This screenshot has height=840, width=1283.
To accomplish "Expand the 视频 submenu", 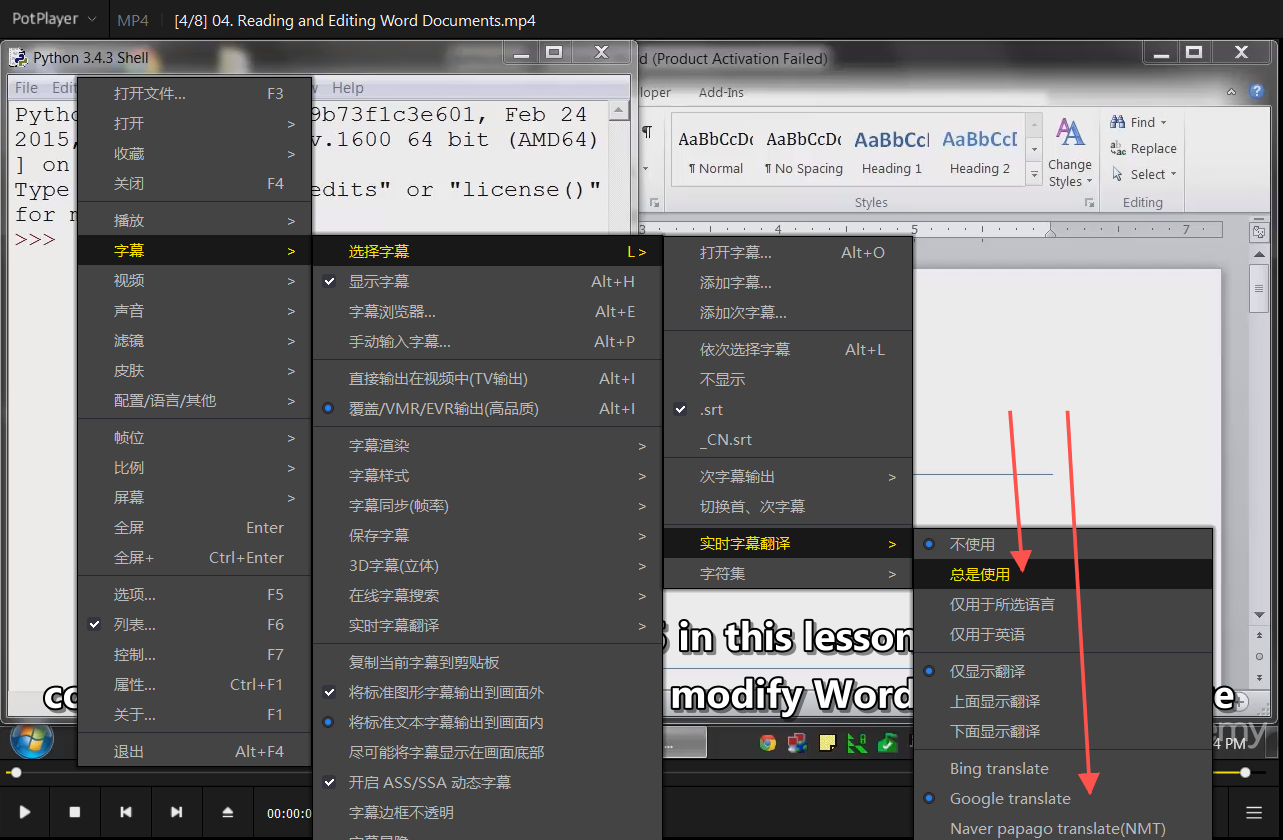I will (x=195, y=281).
